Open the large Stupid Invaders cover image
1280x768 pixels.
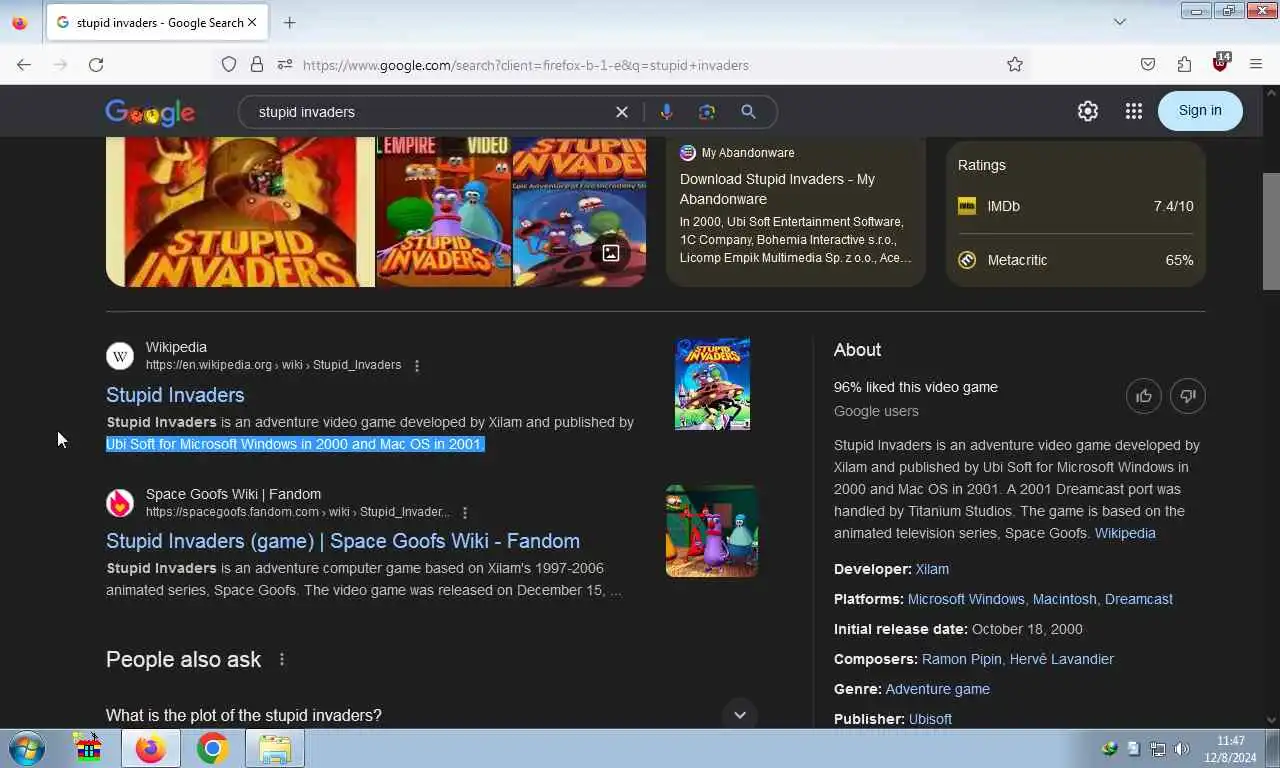click(240, 212)
